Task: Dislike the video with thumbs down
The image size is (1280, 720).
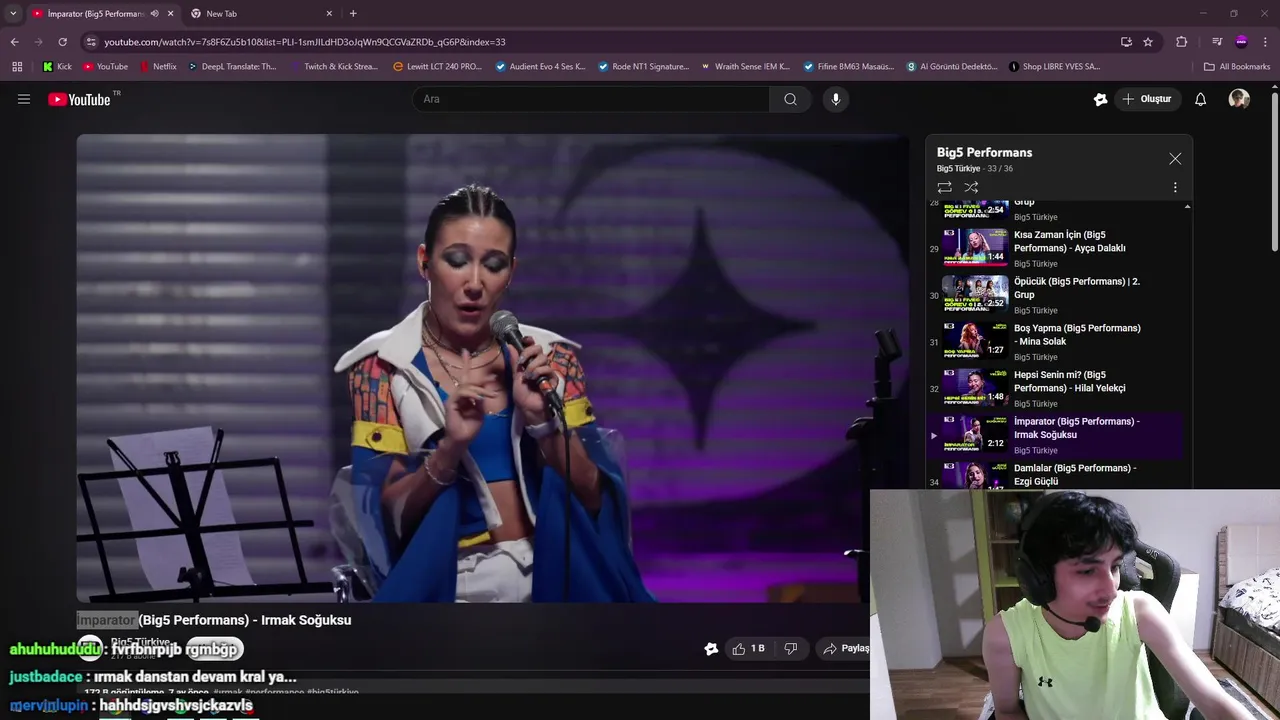Action: (791, 648)
